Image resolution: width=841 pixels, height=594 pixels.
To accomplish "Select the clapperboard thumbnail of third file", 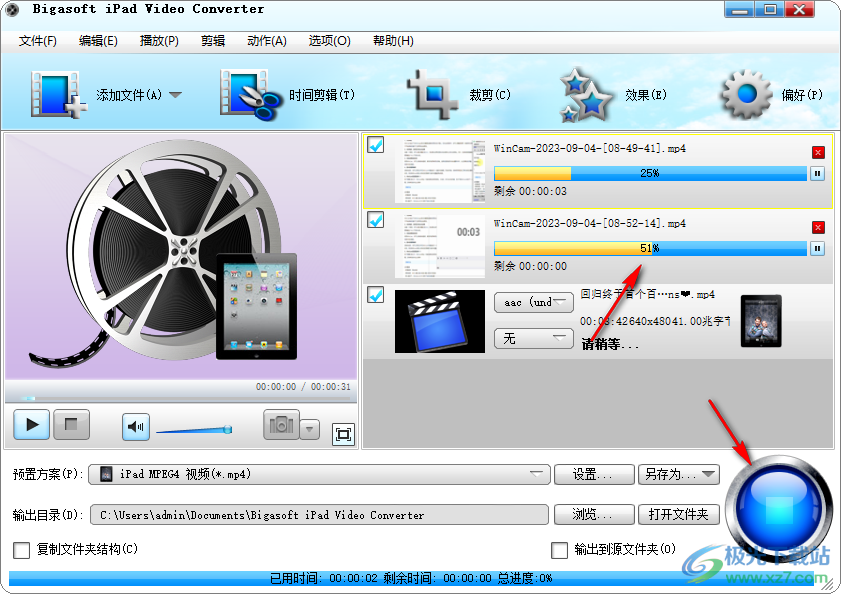I will (x=440, y=321).
